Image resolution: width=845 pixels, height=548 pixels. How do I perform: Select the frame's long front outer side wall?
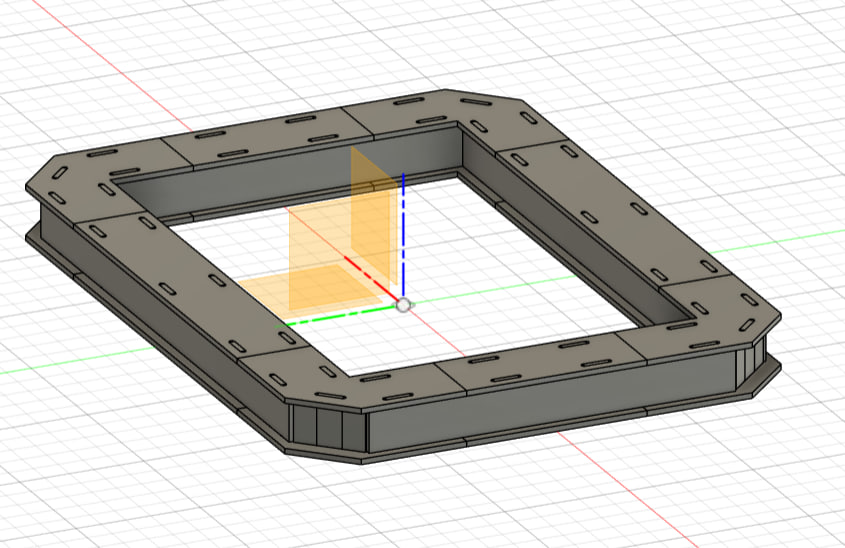point(552,399)
